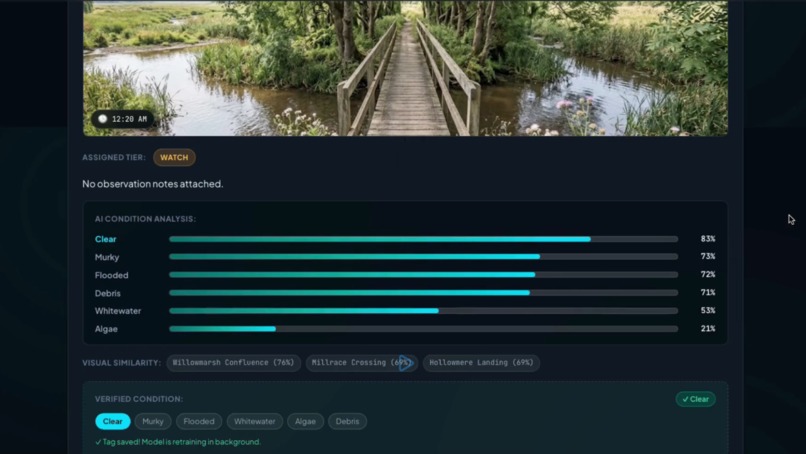Viewport: 806px width, 454px height.
Task: Click the Flooded label in AI analysis
Action: pyautogui.click(x=112, y=275)
